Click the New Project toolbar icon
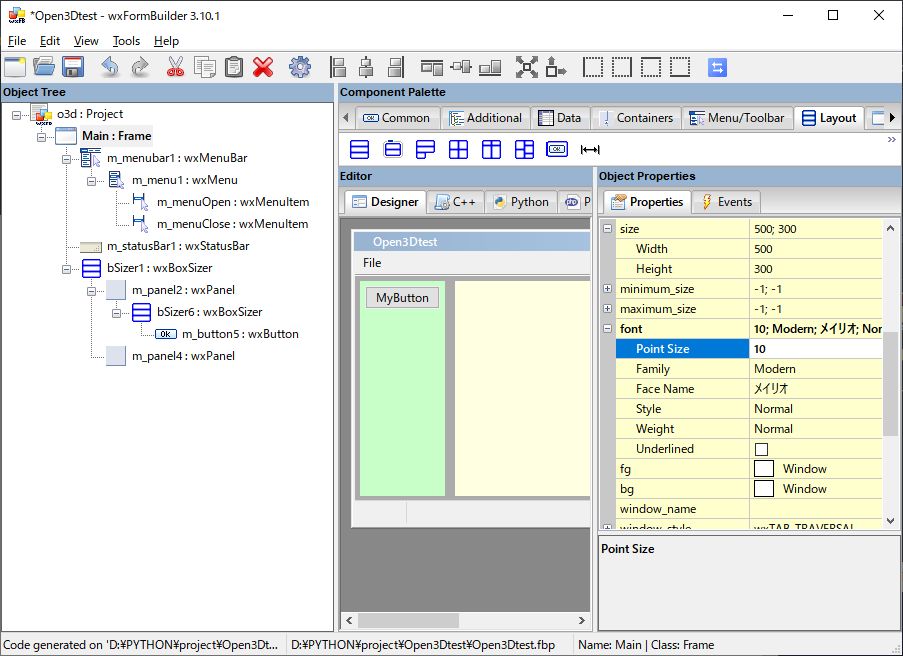This screenshot has height=656, width=903. 15,67
